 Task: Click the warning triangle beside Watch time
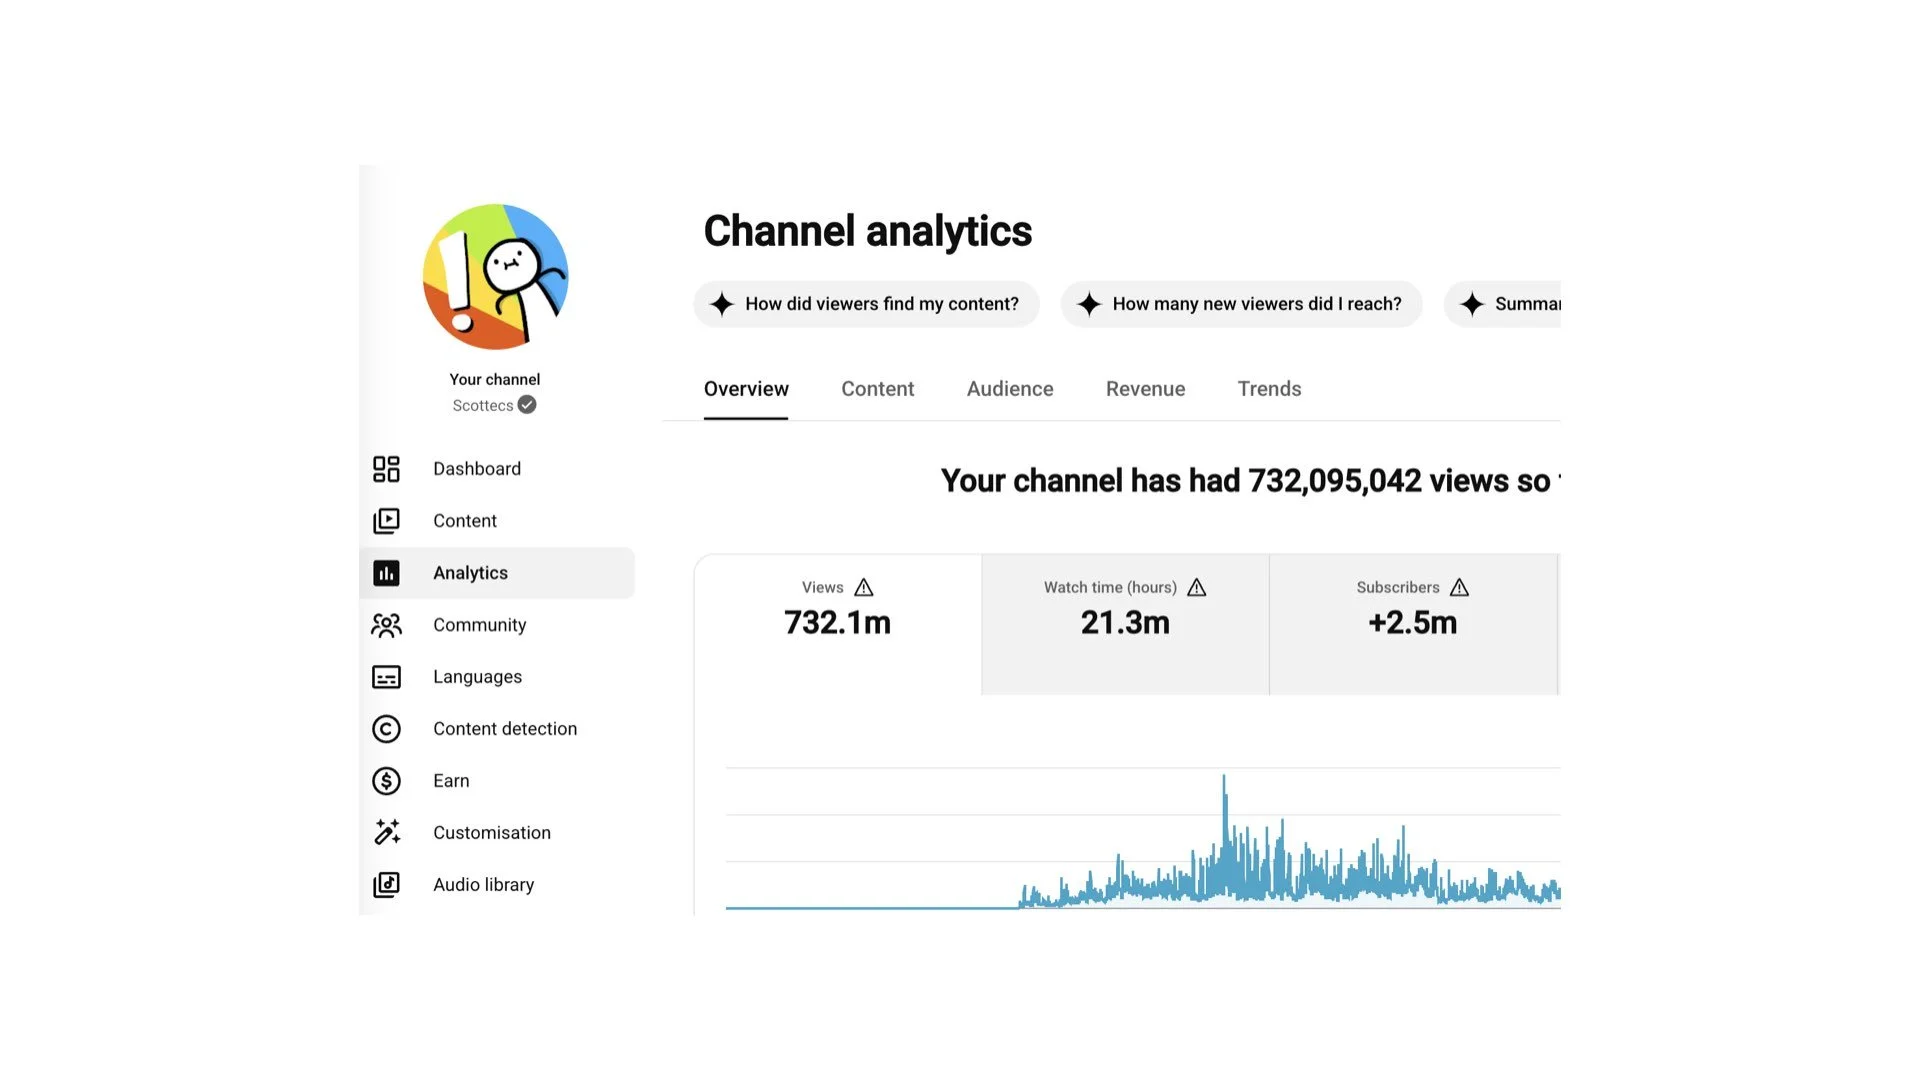pos(1197,587)
